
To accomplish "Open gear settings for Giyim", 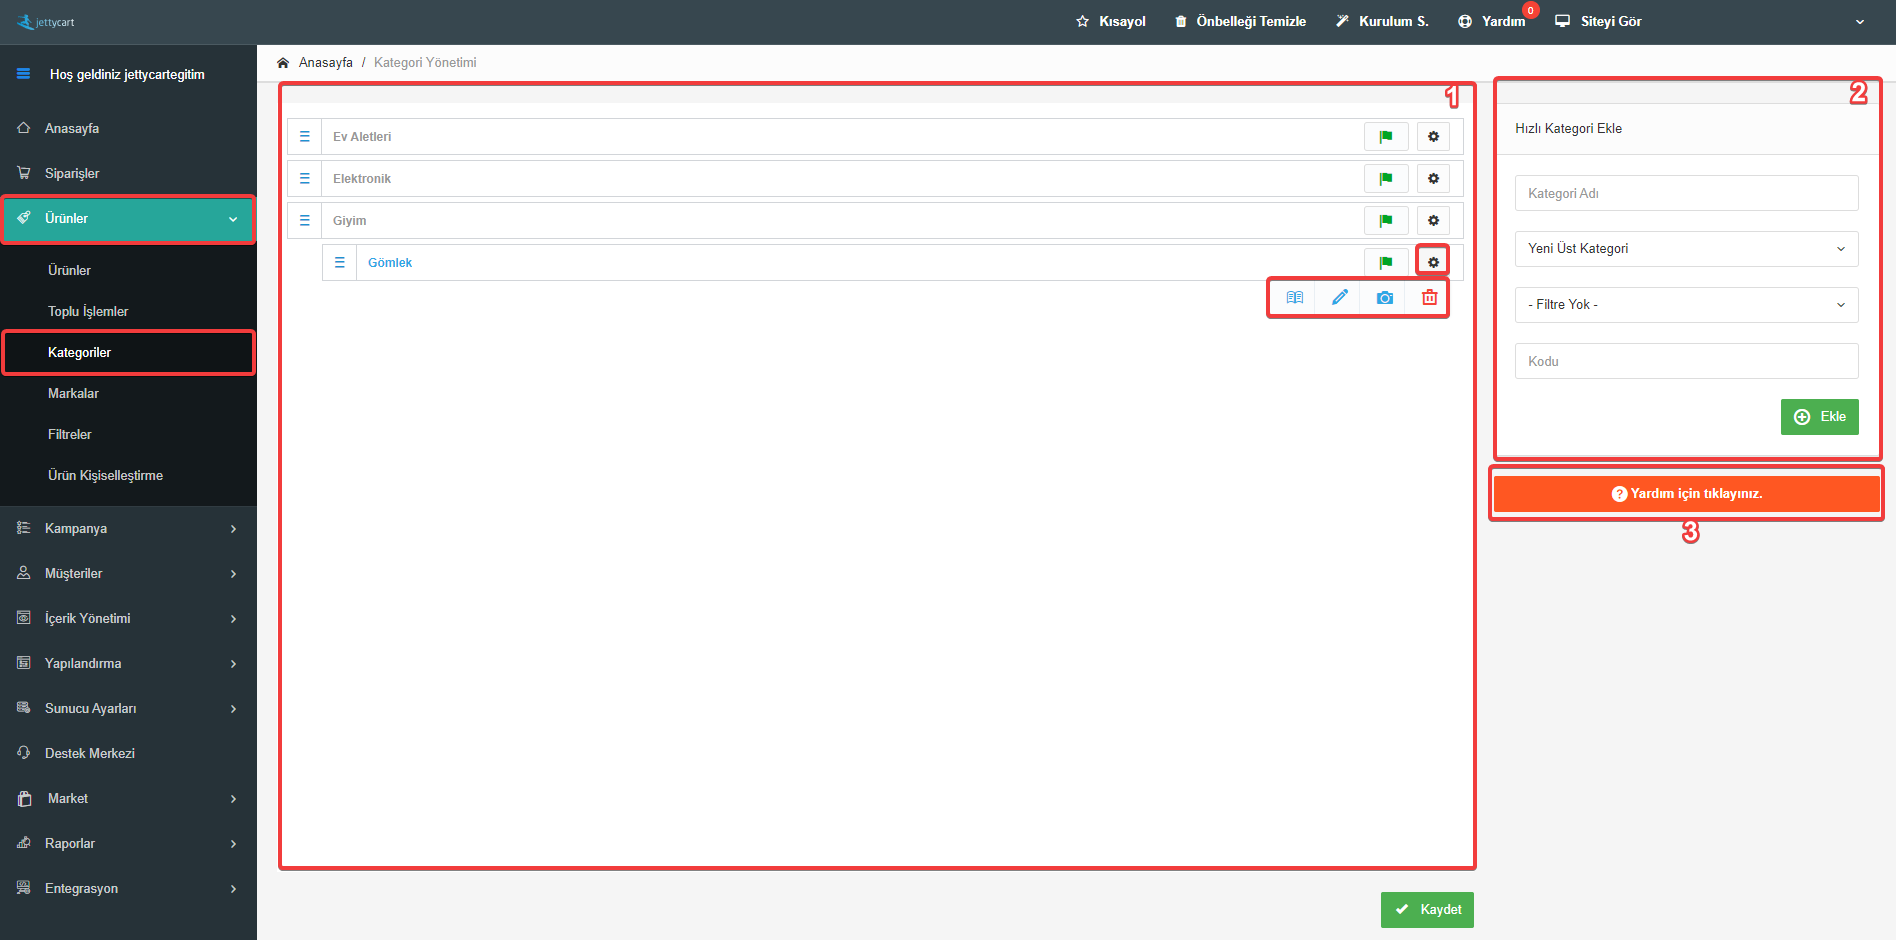I will pos(1433,221).
